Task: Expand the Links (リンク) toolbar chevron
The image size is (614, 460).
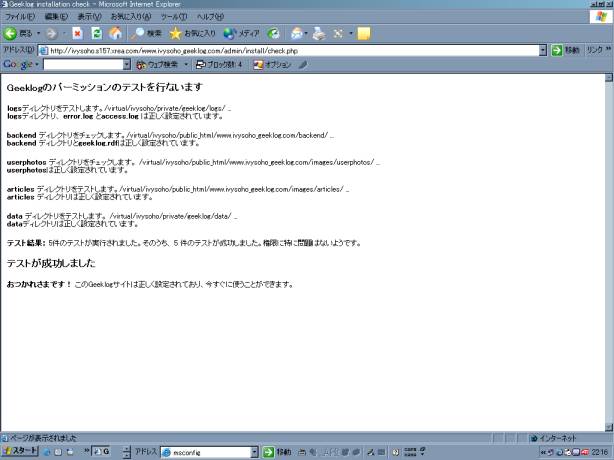Action: pos(609,50)
